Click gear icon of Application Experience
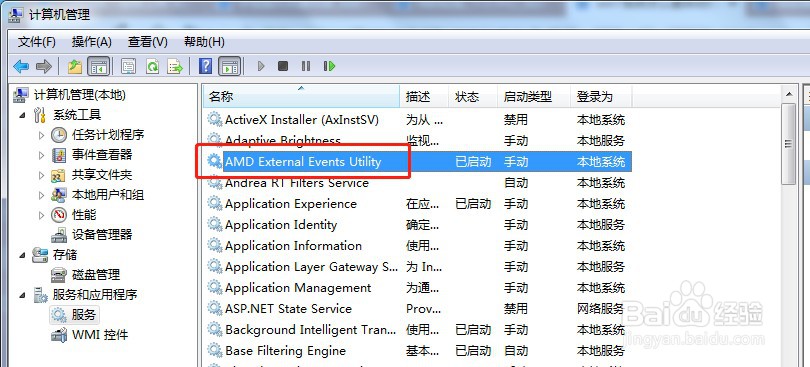Image resolution: width=810 pixels, height=367 pixels. coord(214,204)
